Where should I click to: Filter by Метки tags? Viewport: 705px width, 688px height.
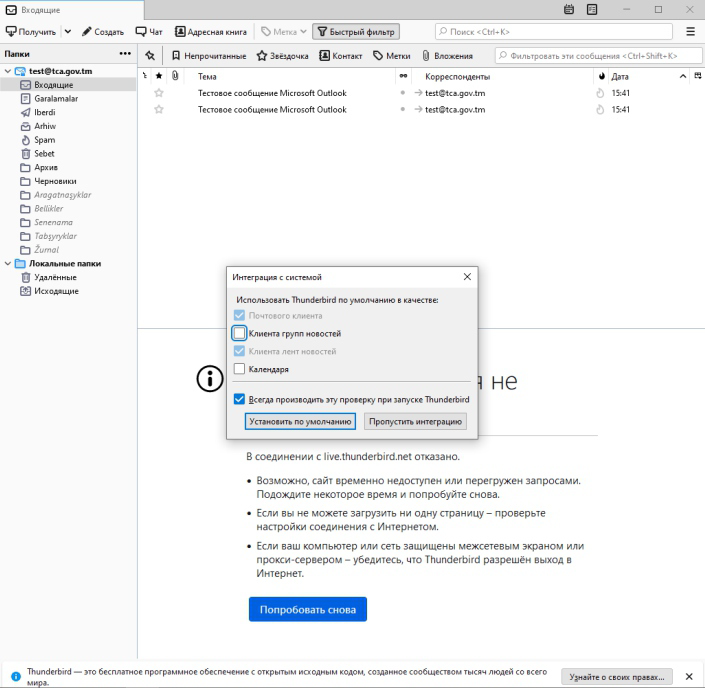pyautogui.click(x=392, y=56)
